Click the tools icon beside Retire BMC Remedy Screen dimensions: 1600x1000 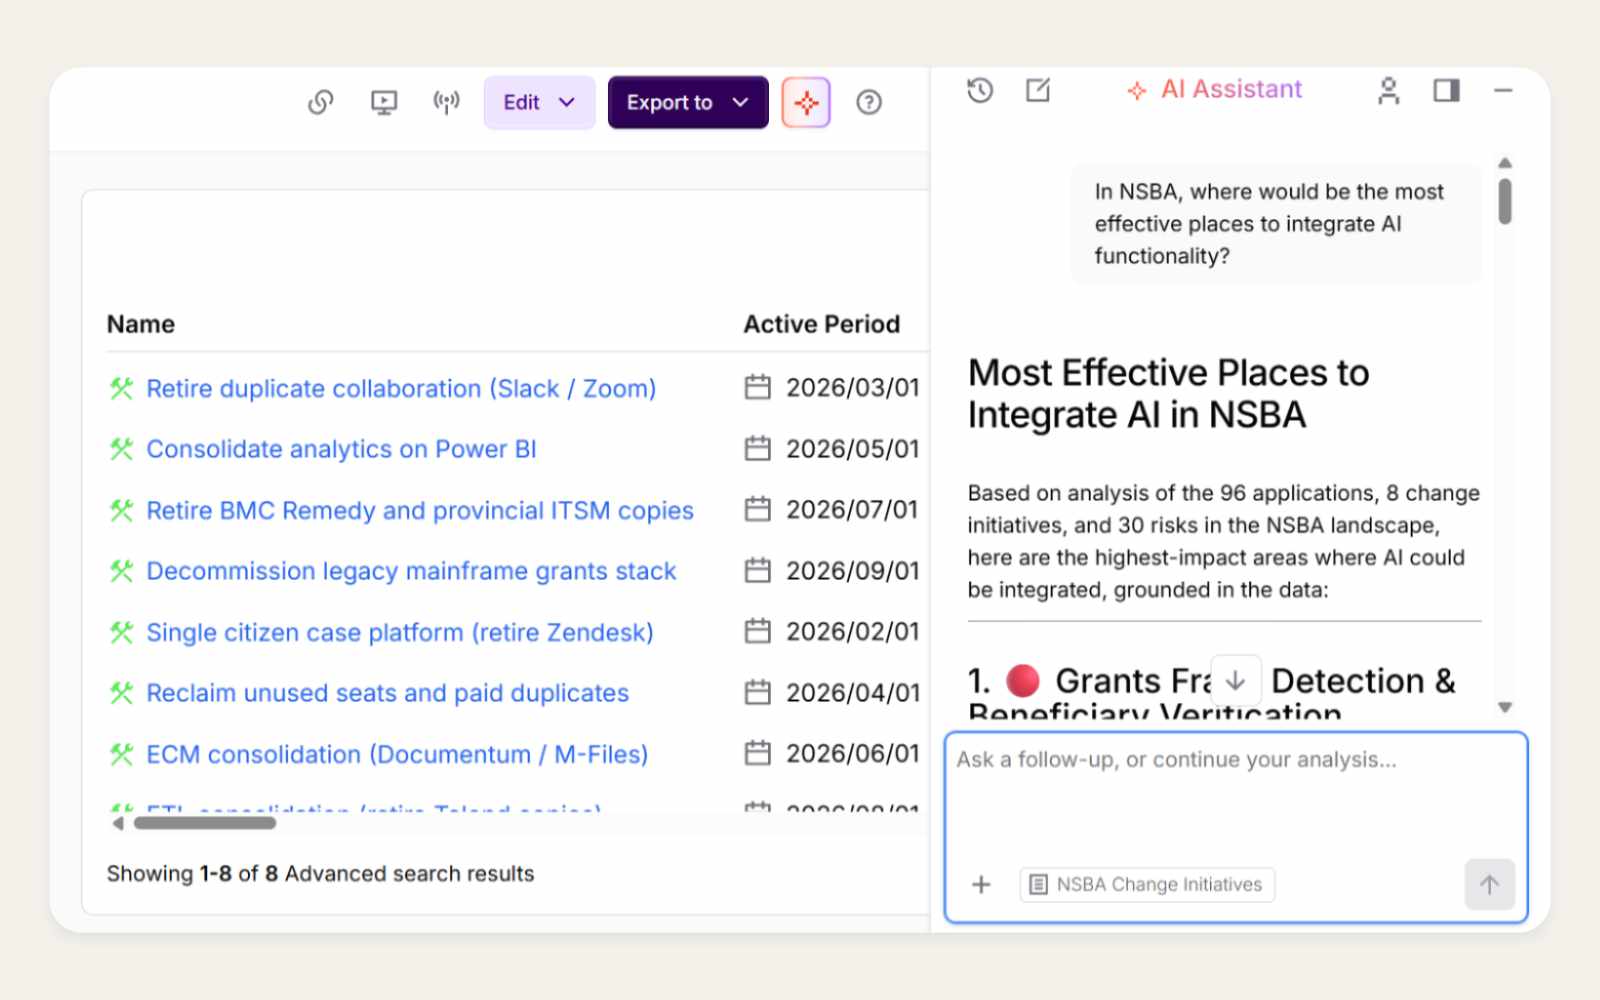121,510
